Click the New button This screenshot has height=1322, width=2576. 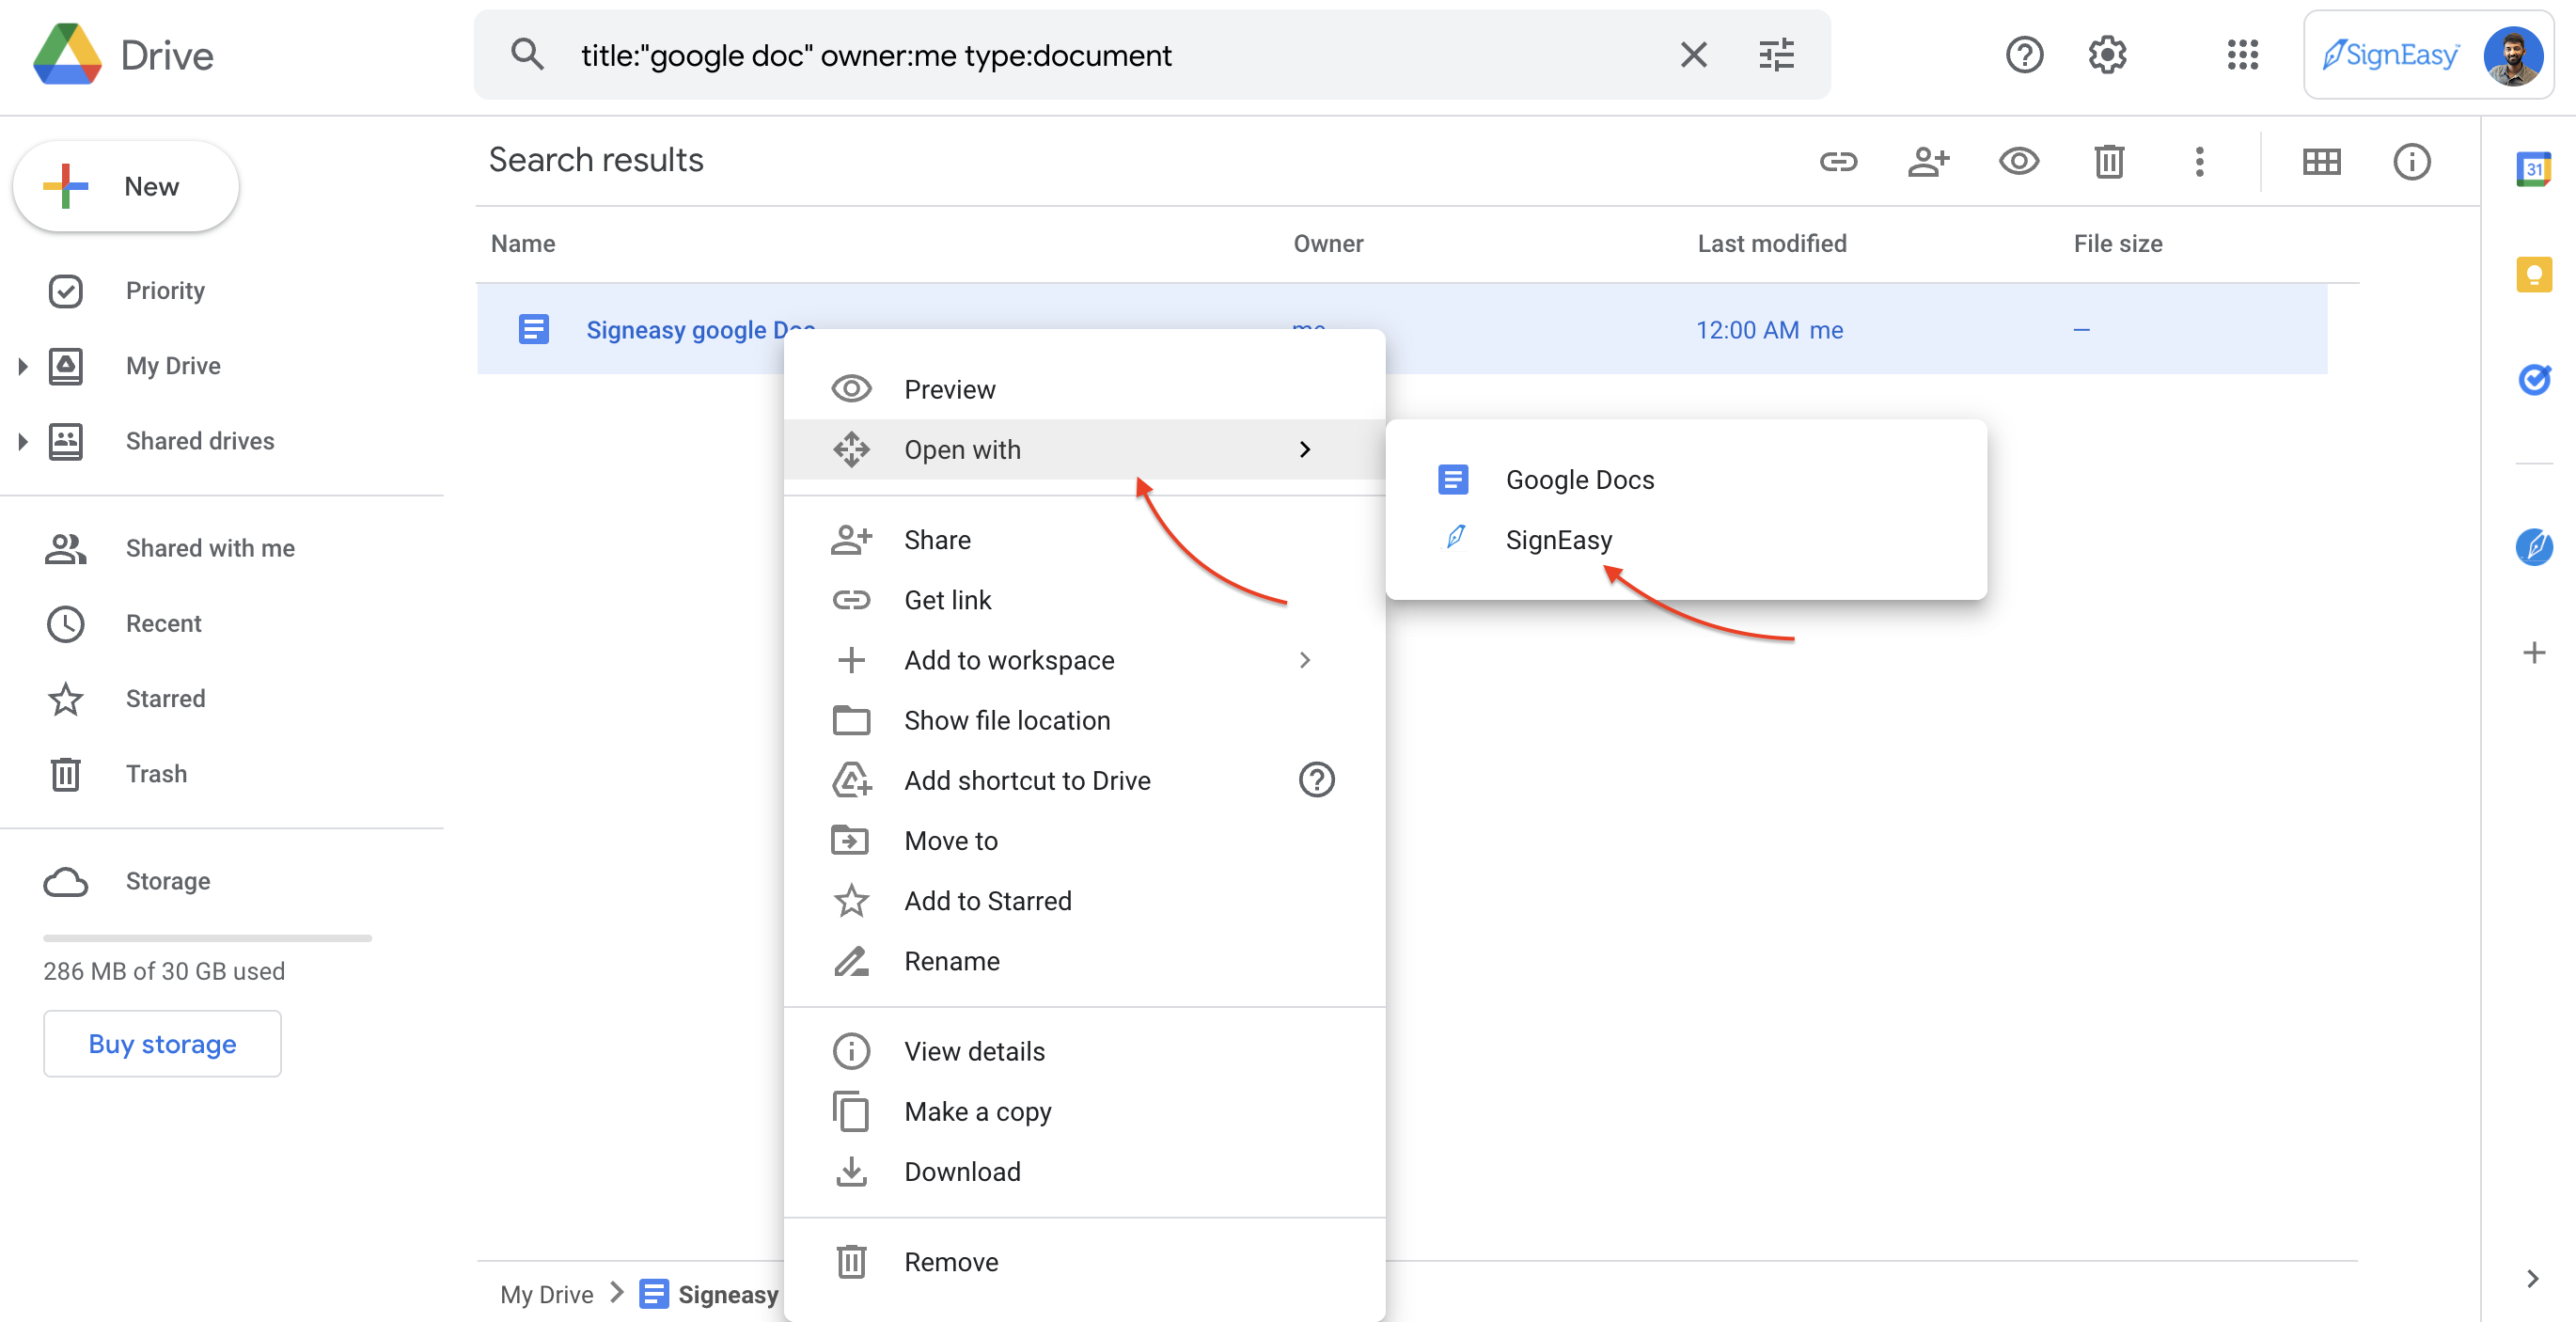click(x=126, y=186)
